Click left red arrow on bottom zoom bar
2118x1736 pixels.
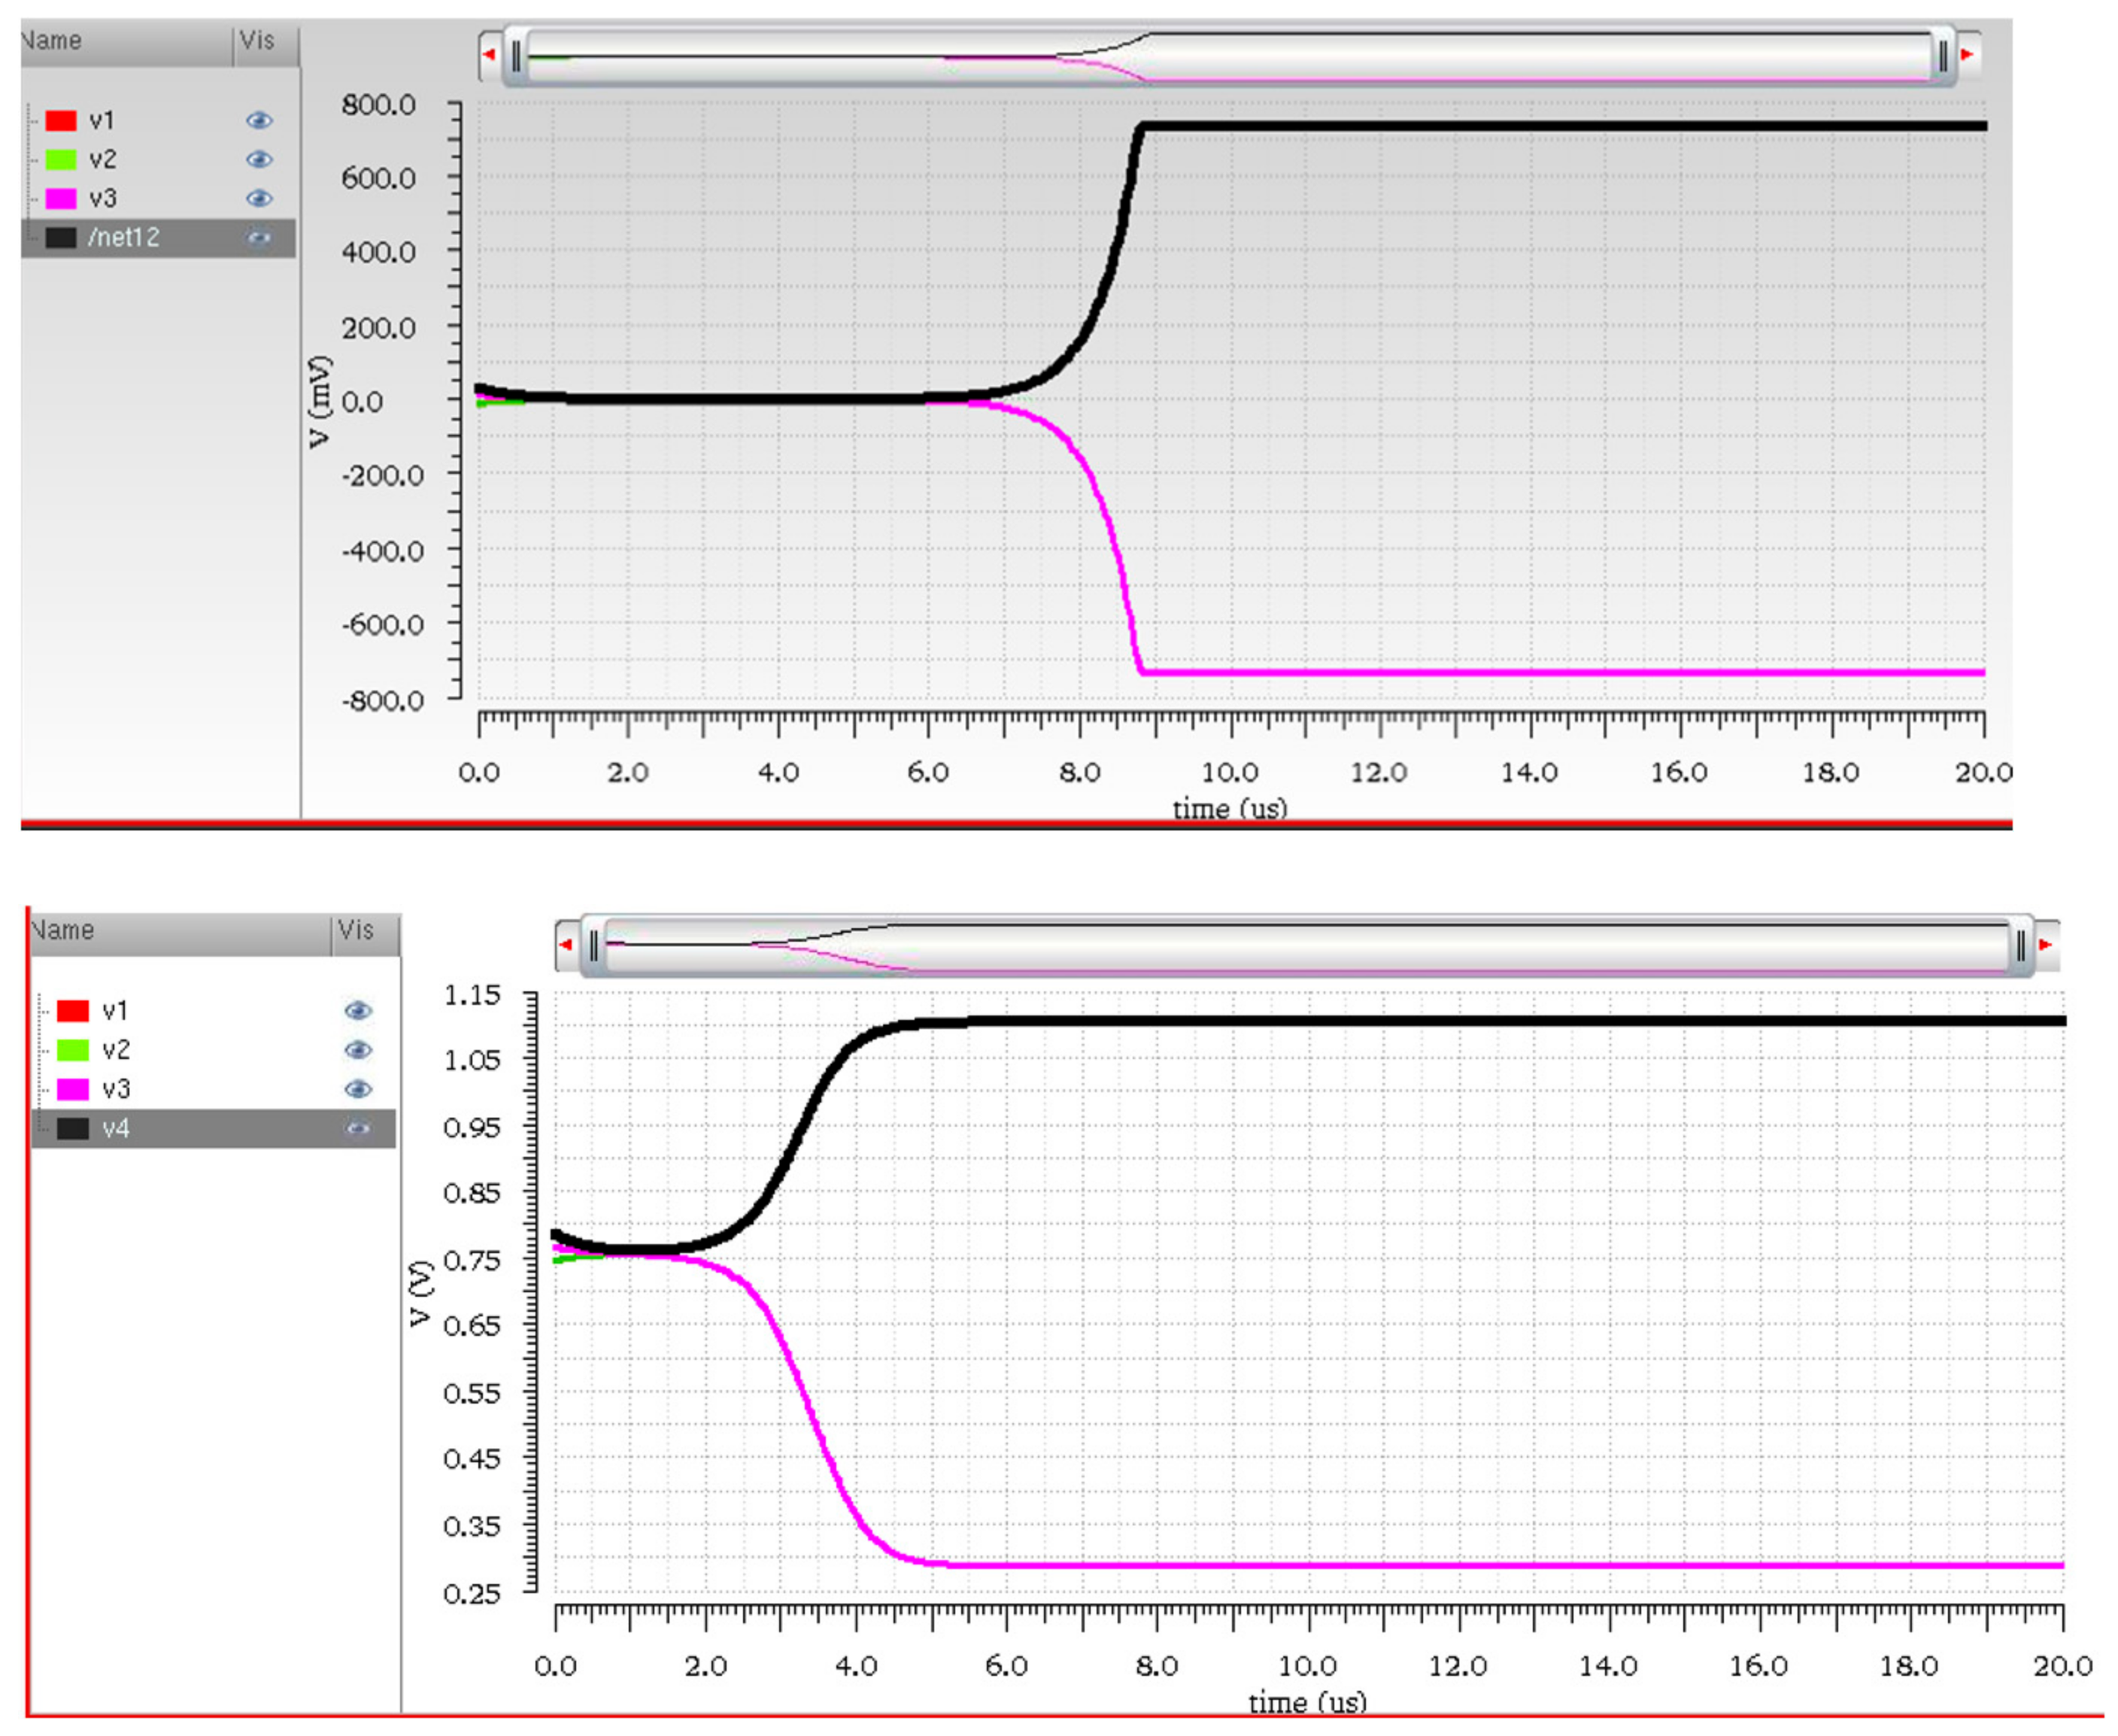click(x=566, y=944)
